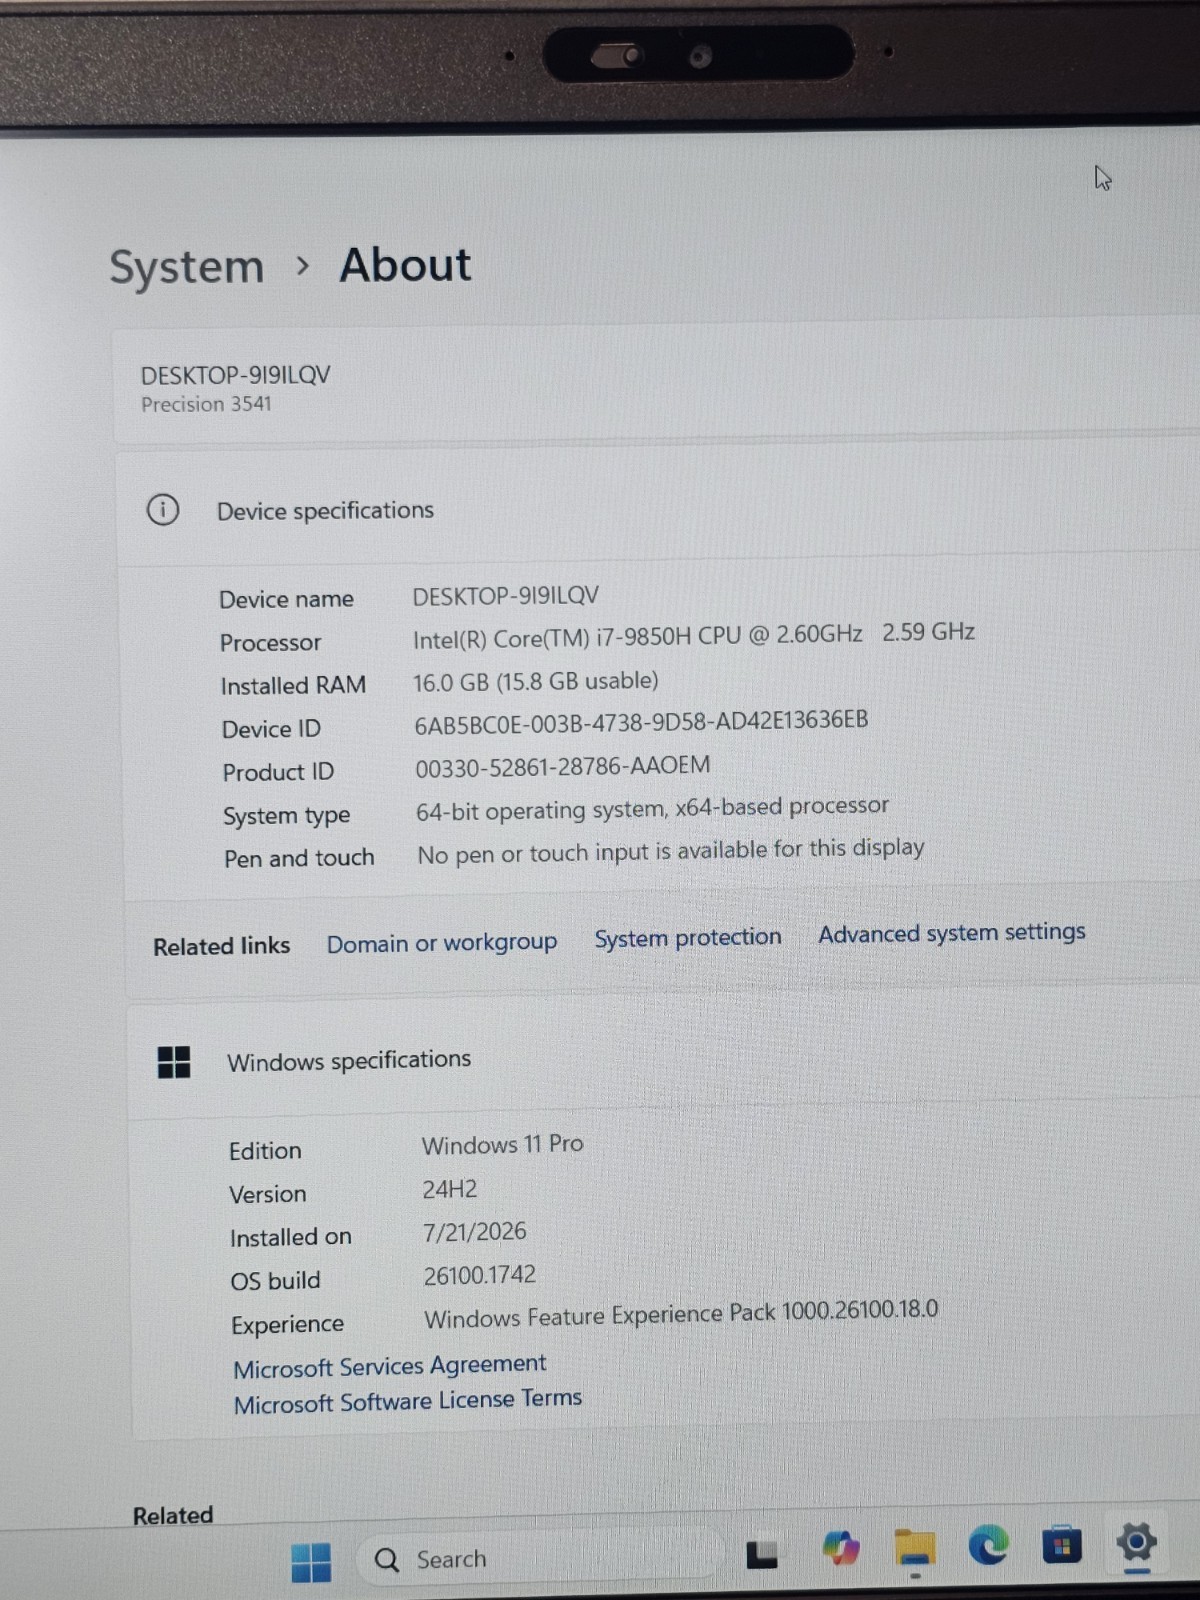Click the OS build label
The width and height of the screenshot is (1200, 1600).
pyautogui.click(x=275, y=1280)
